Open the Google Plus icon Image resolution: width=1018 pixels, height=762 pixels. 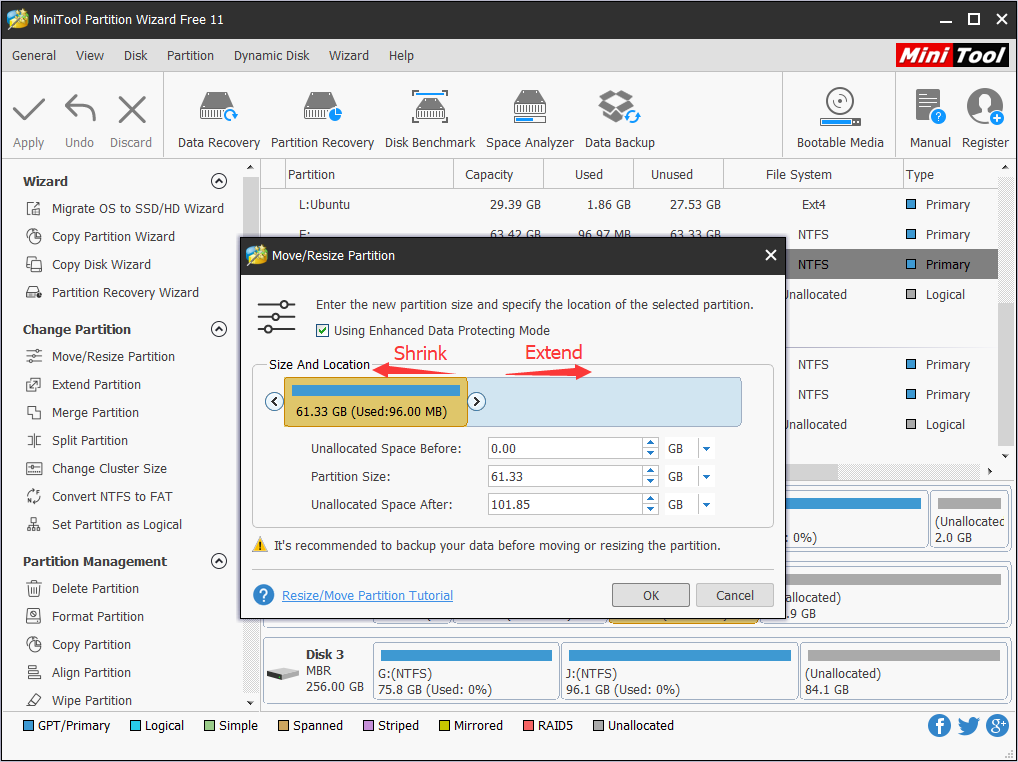[997, 725]
